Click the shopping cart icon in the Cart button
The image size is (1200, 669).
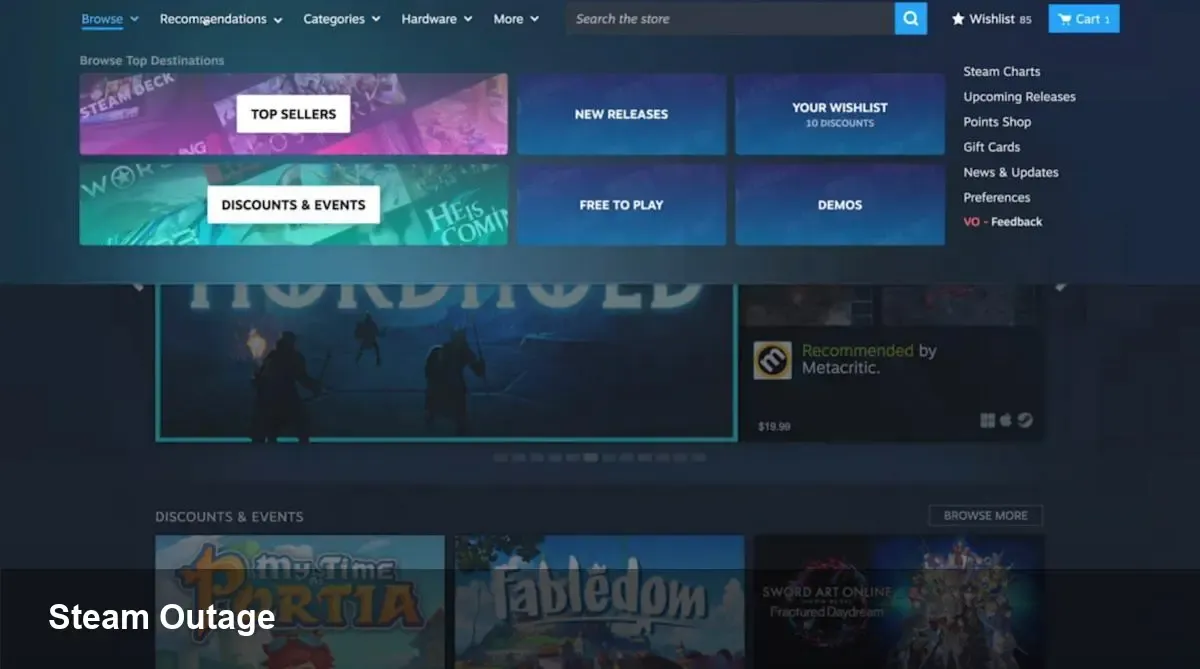[1066, 18]
